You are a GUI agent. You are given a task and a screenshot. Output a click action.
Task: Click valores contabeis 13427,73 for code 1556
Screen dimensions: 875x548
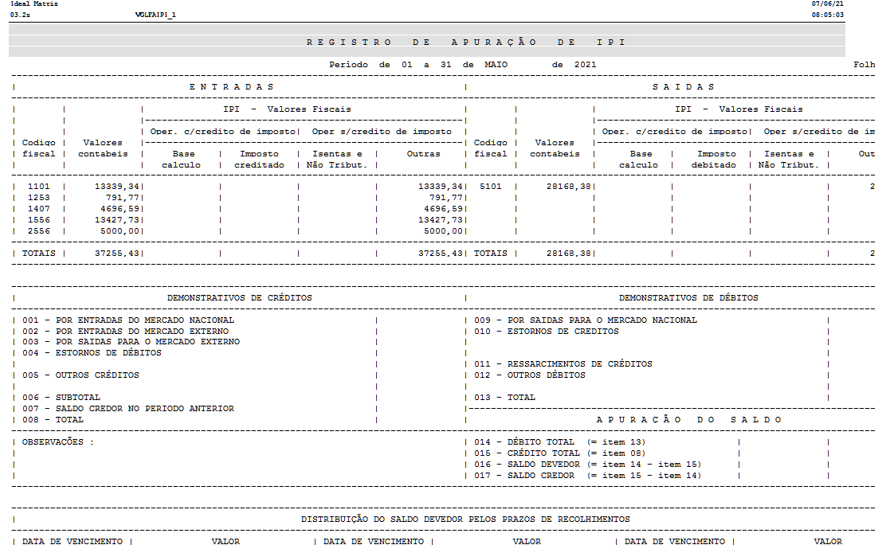tap(117, 220)
